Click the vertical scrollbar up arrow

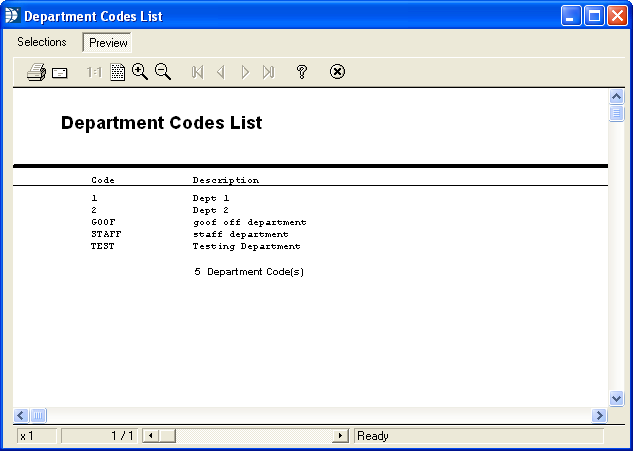616,96
